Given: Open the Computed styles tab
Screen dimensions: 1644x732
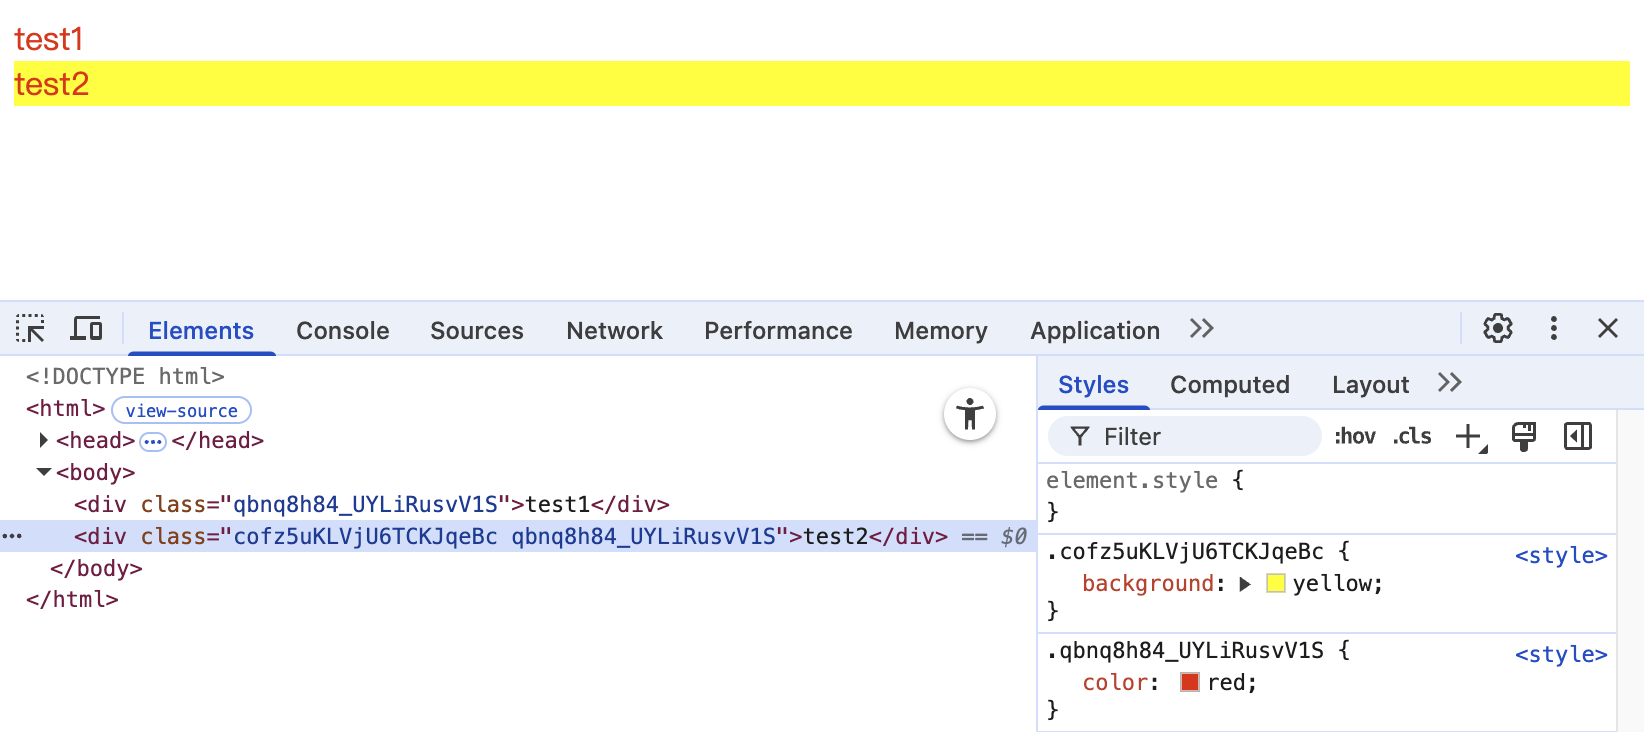Looking at the screenshot, I should (1229, 385).
